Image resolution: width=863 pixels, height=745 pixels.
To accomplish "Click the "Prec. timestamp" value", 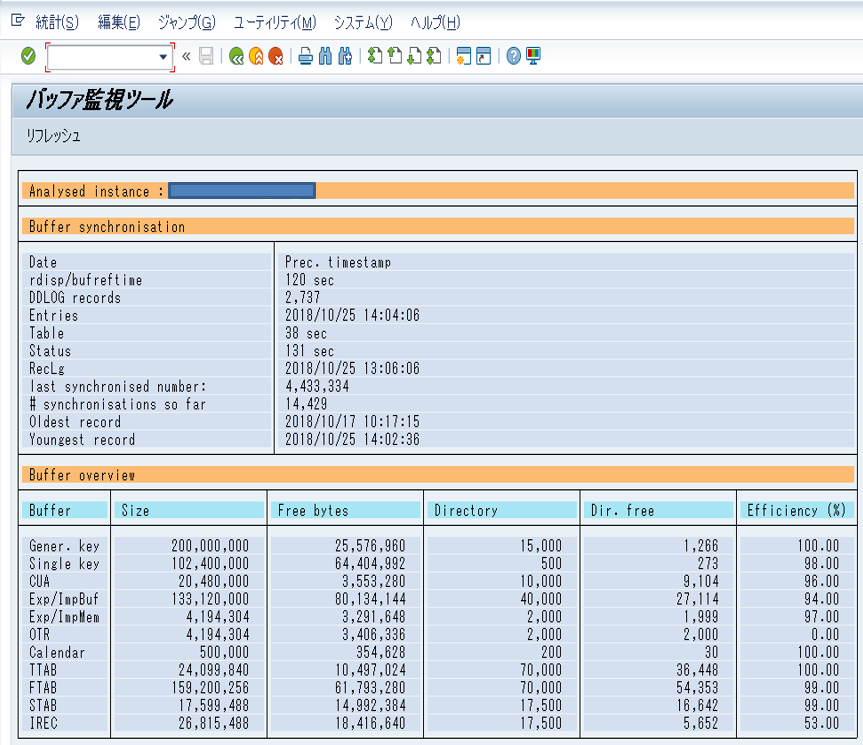I will (338, 262).
